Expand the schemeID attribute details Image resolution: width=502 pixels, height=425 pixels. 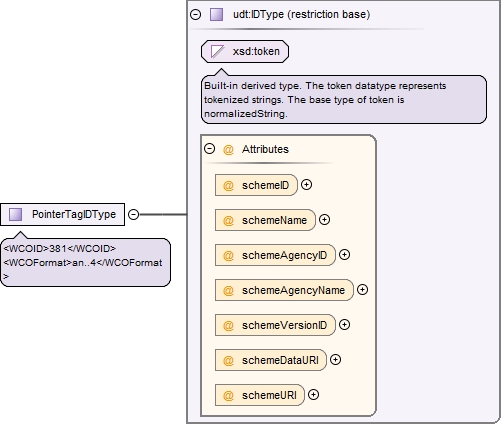tap(306, 185)
